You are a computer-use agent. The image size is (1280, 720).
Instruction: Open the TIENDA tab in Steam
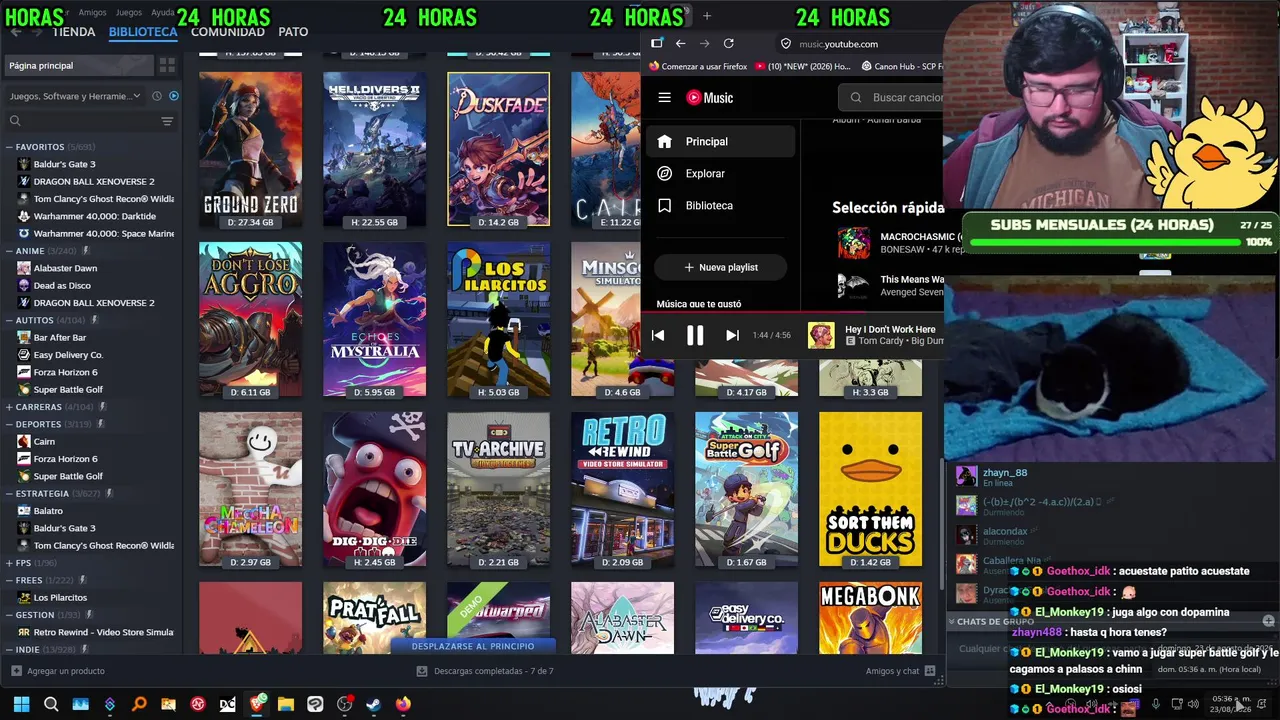click(74, 32)
